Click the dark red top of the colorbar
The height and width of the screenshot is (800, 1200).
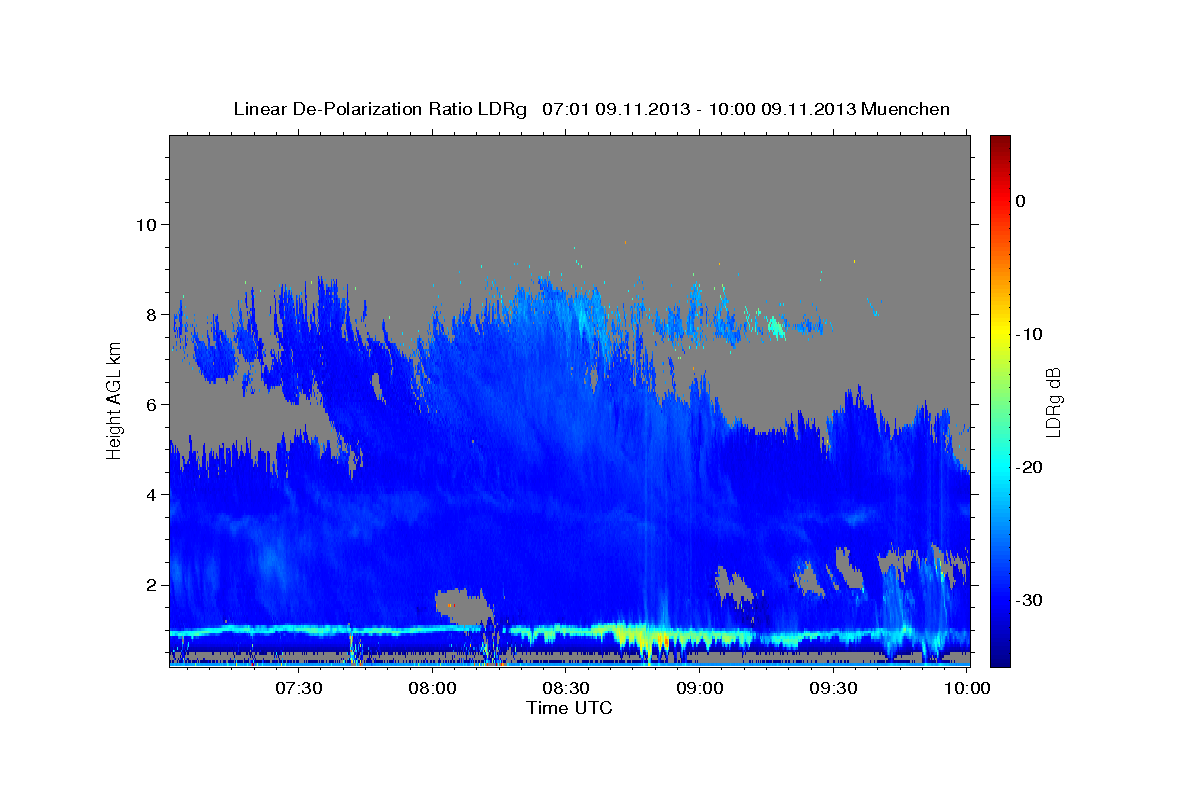[x=1000, y=145]
